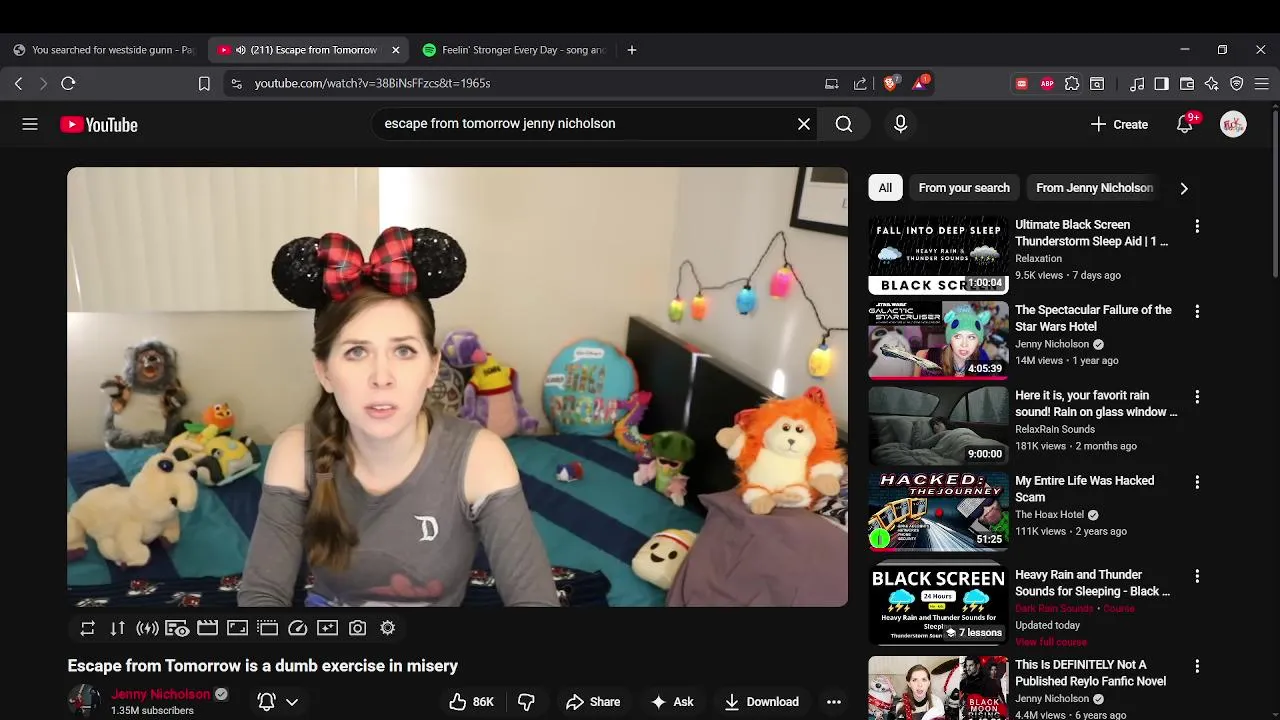Screen dimensions: 1280x720
Task: Go back with the browser back arrow
Action: click(x=18, y=84)
